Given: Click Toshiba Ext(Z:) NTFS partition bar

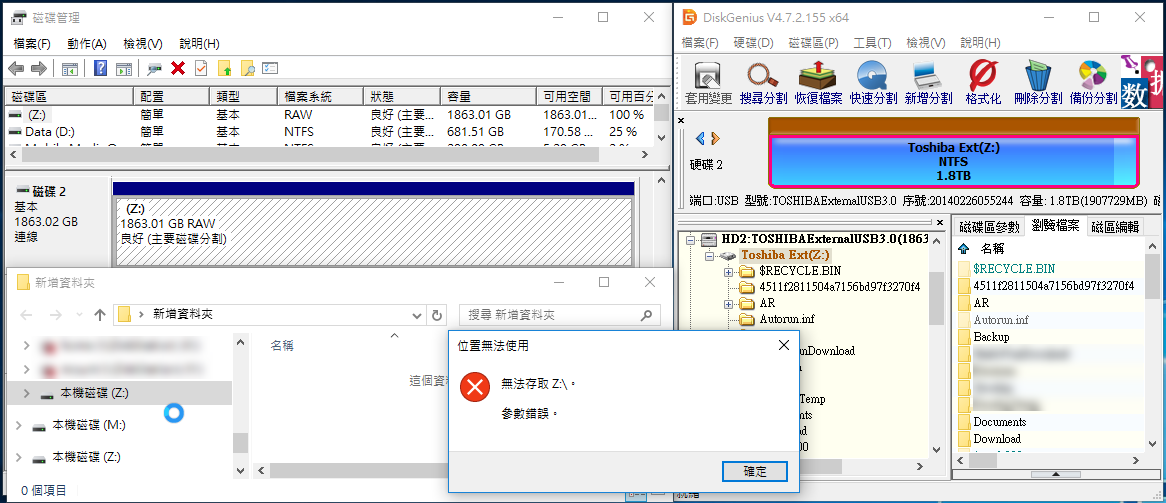Looking at the screenshot, I should point(954,161).
